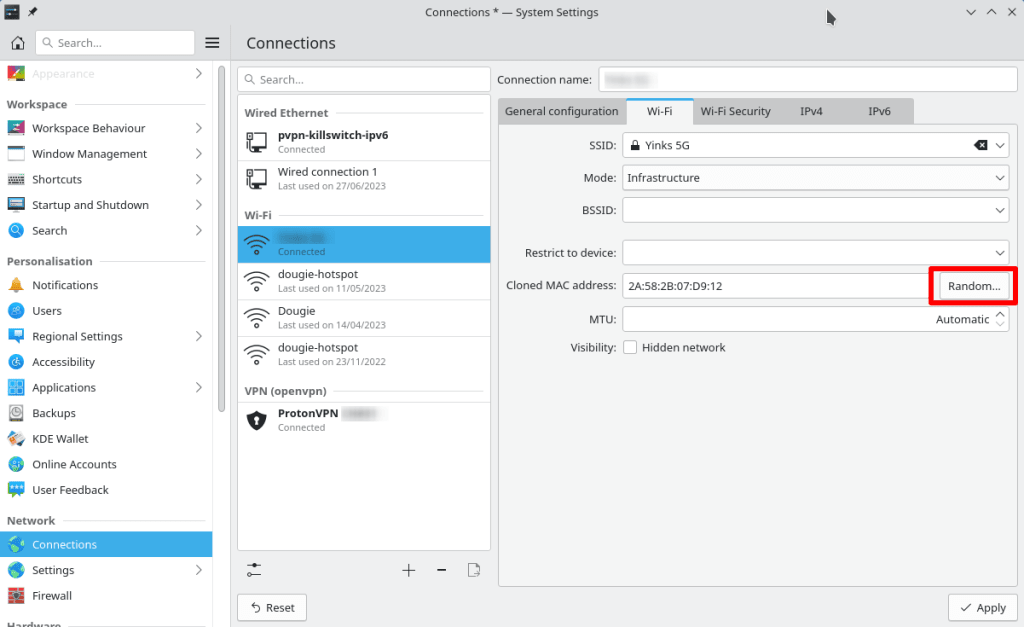Image resolution: width=1024 pixels, height=627 pixels.
Task: Click the Cloned MAC address field
Action: (777, 286)
